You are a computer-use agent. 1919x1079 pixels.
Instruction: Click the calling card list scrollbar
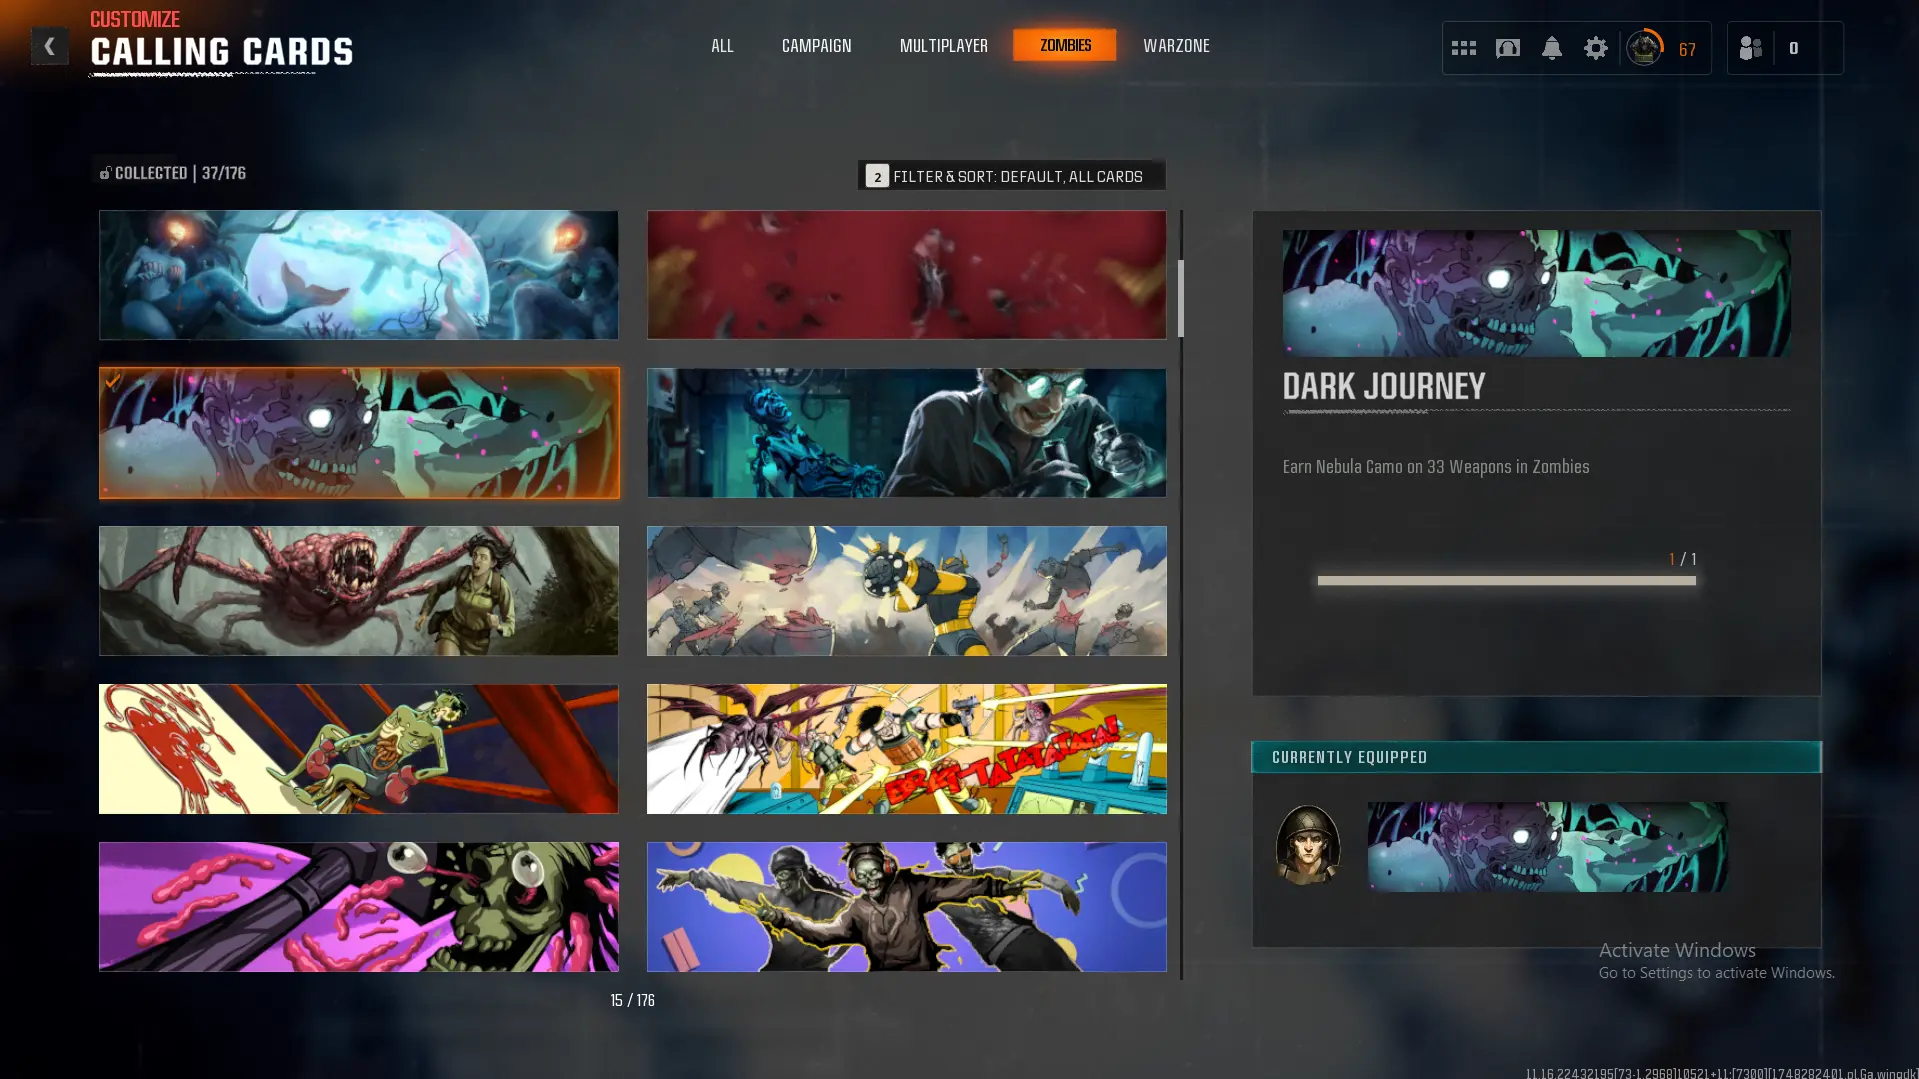click(1181, 298)
